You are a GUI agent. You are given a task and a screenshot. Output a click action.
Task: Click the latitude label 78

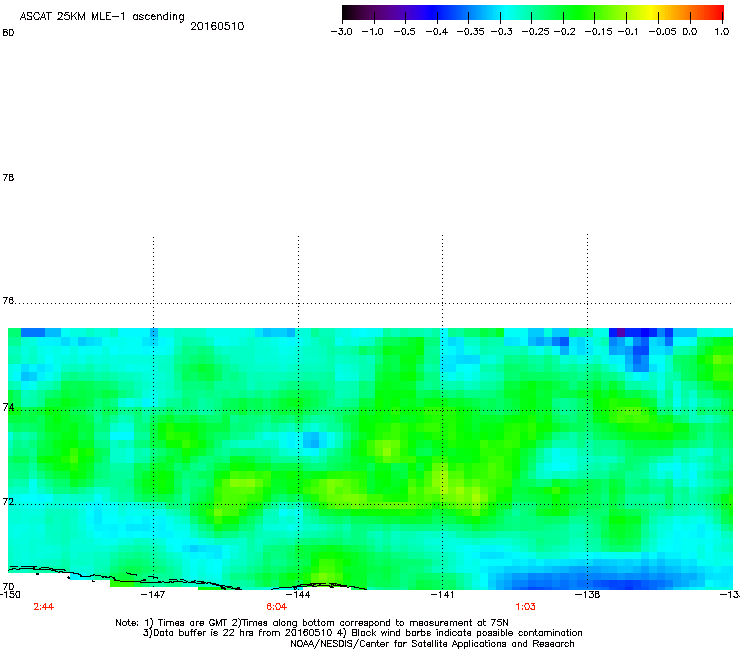pos(8,177)
